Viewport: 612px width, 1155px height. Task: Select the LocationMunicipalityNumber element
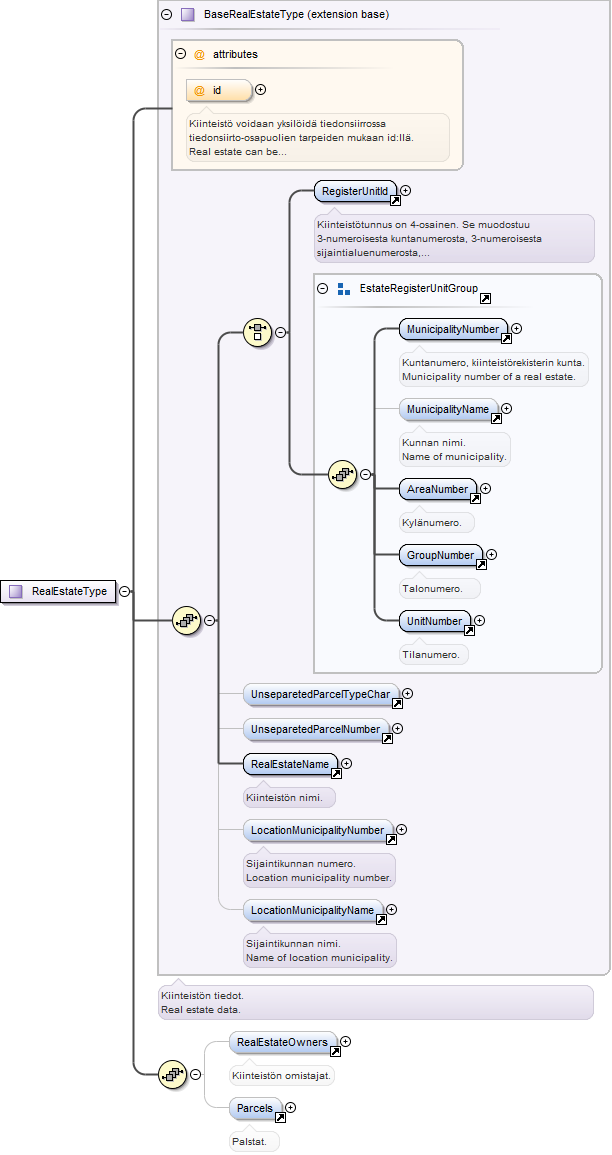[x=319, y=830]
